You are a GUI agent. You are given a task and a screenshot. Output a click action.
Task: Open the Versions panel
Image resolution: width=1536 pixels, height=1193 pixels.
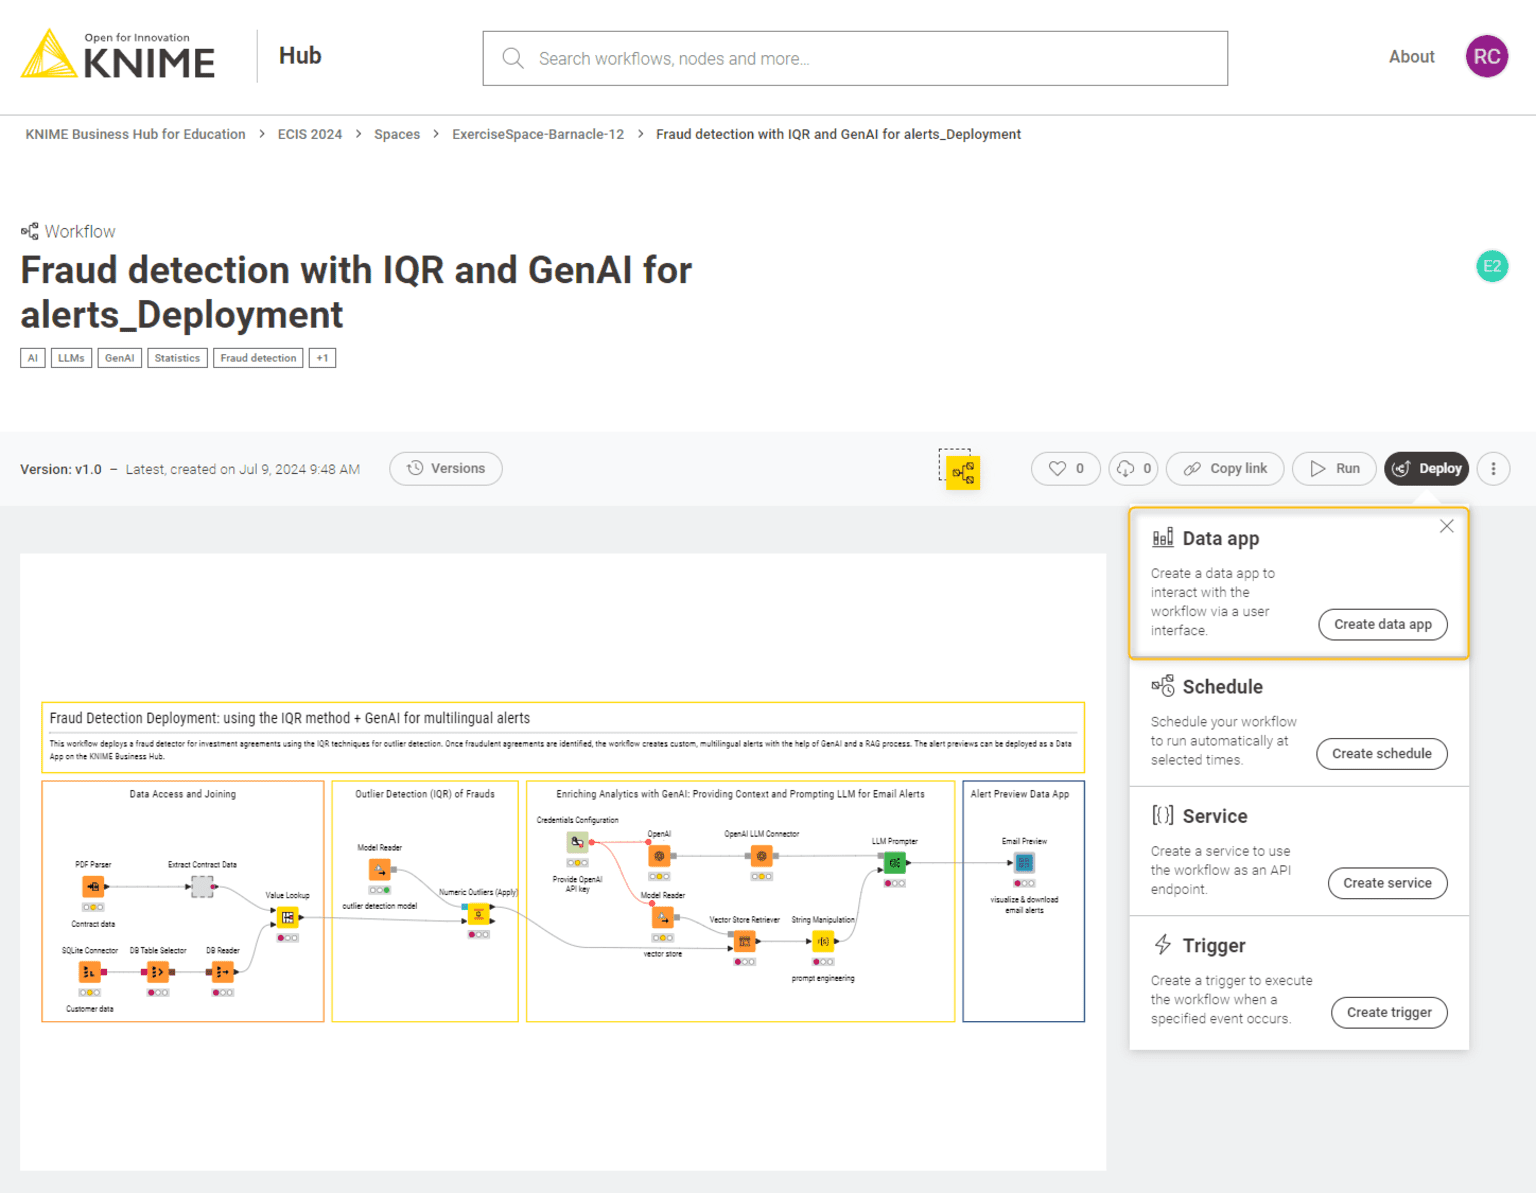446,468
